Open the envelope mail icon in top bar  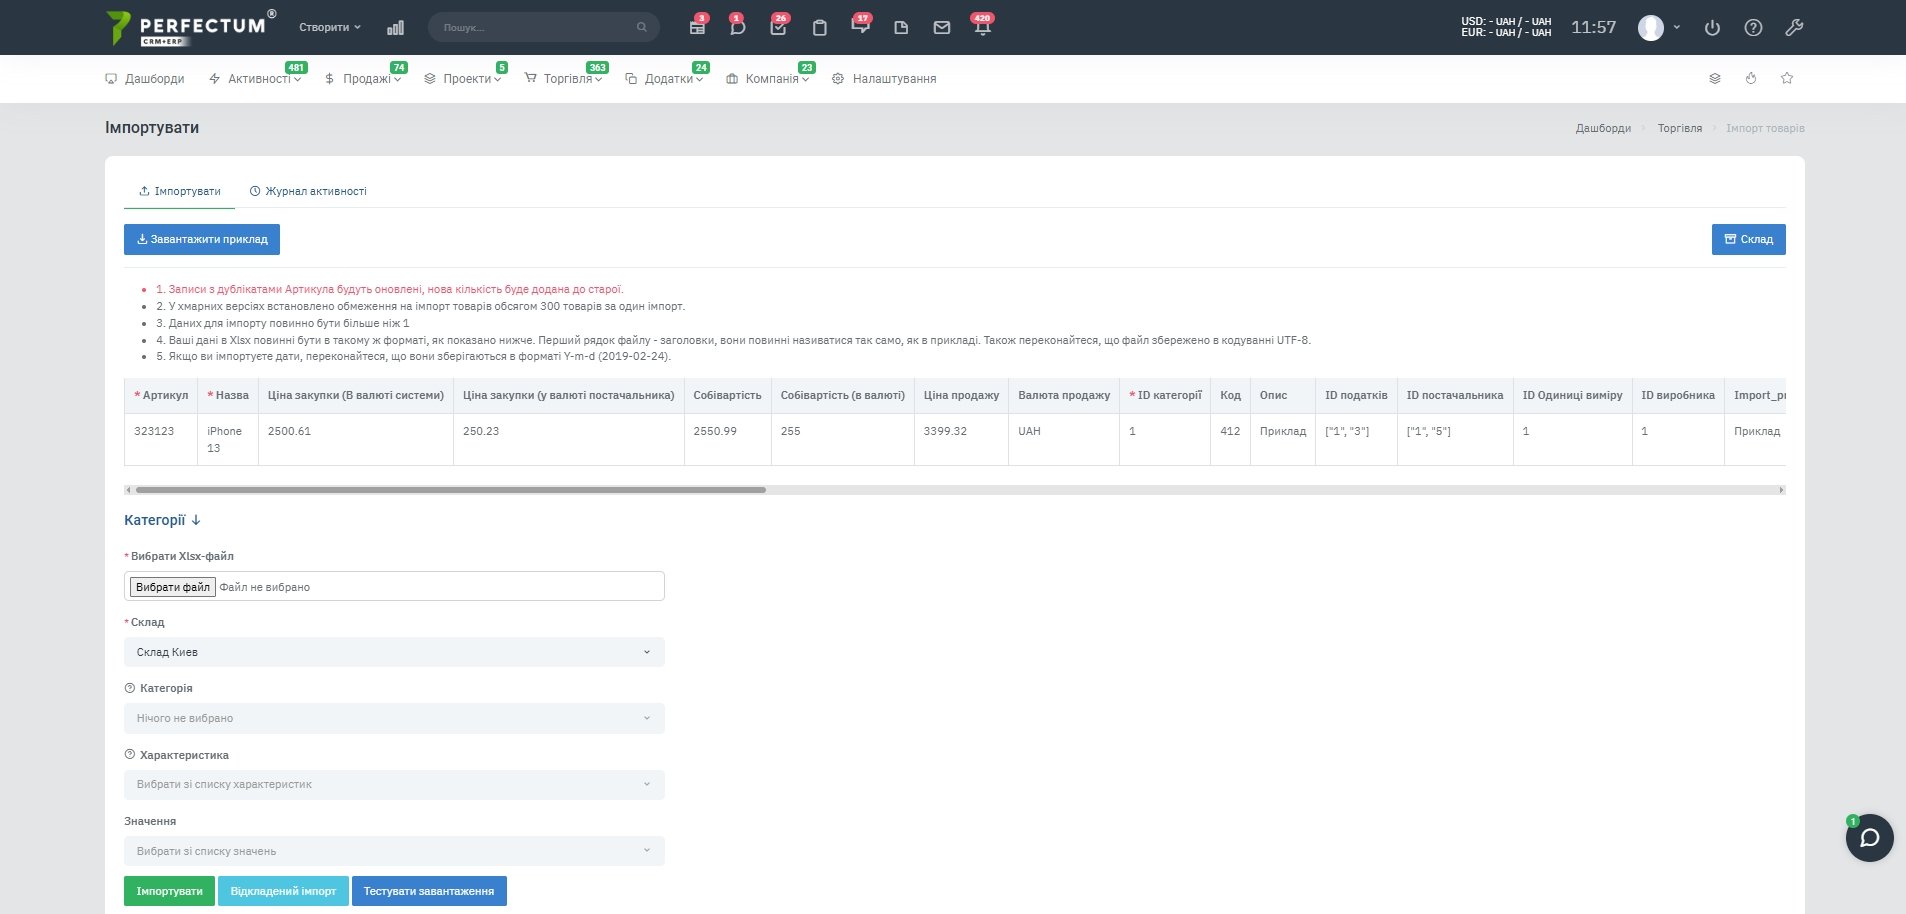point(941,28)
